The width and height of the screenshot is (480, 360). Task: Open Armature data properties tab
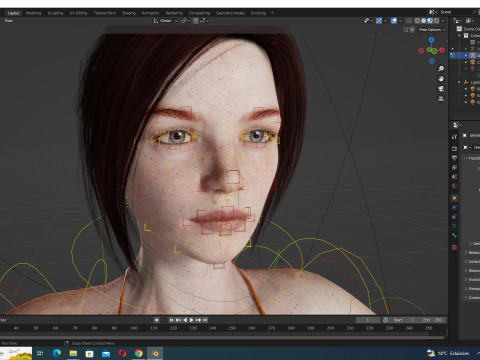click(454, 226)
